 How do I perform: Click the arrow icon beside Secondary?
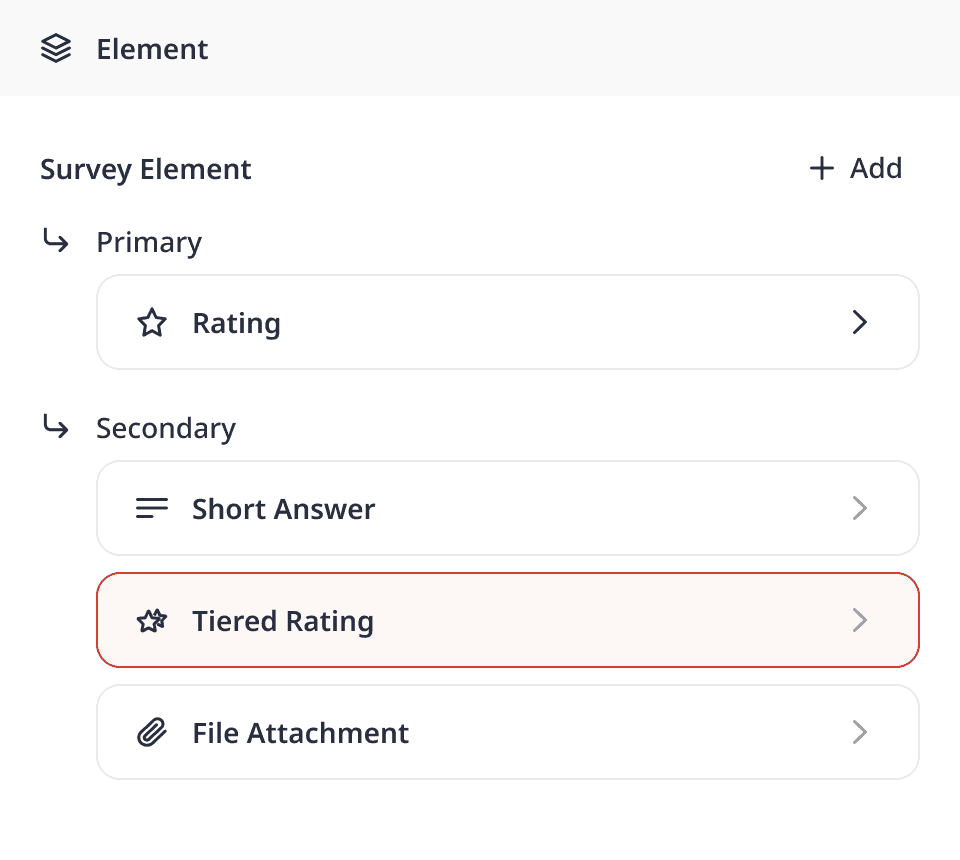56,428
